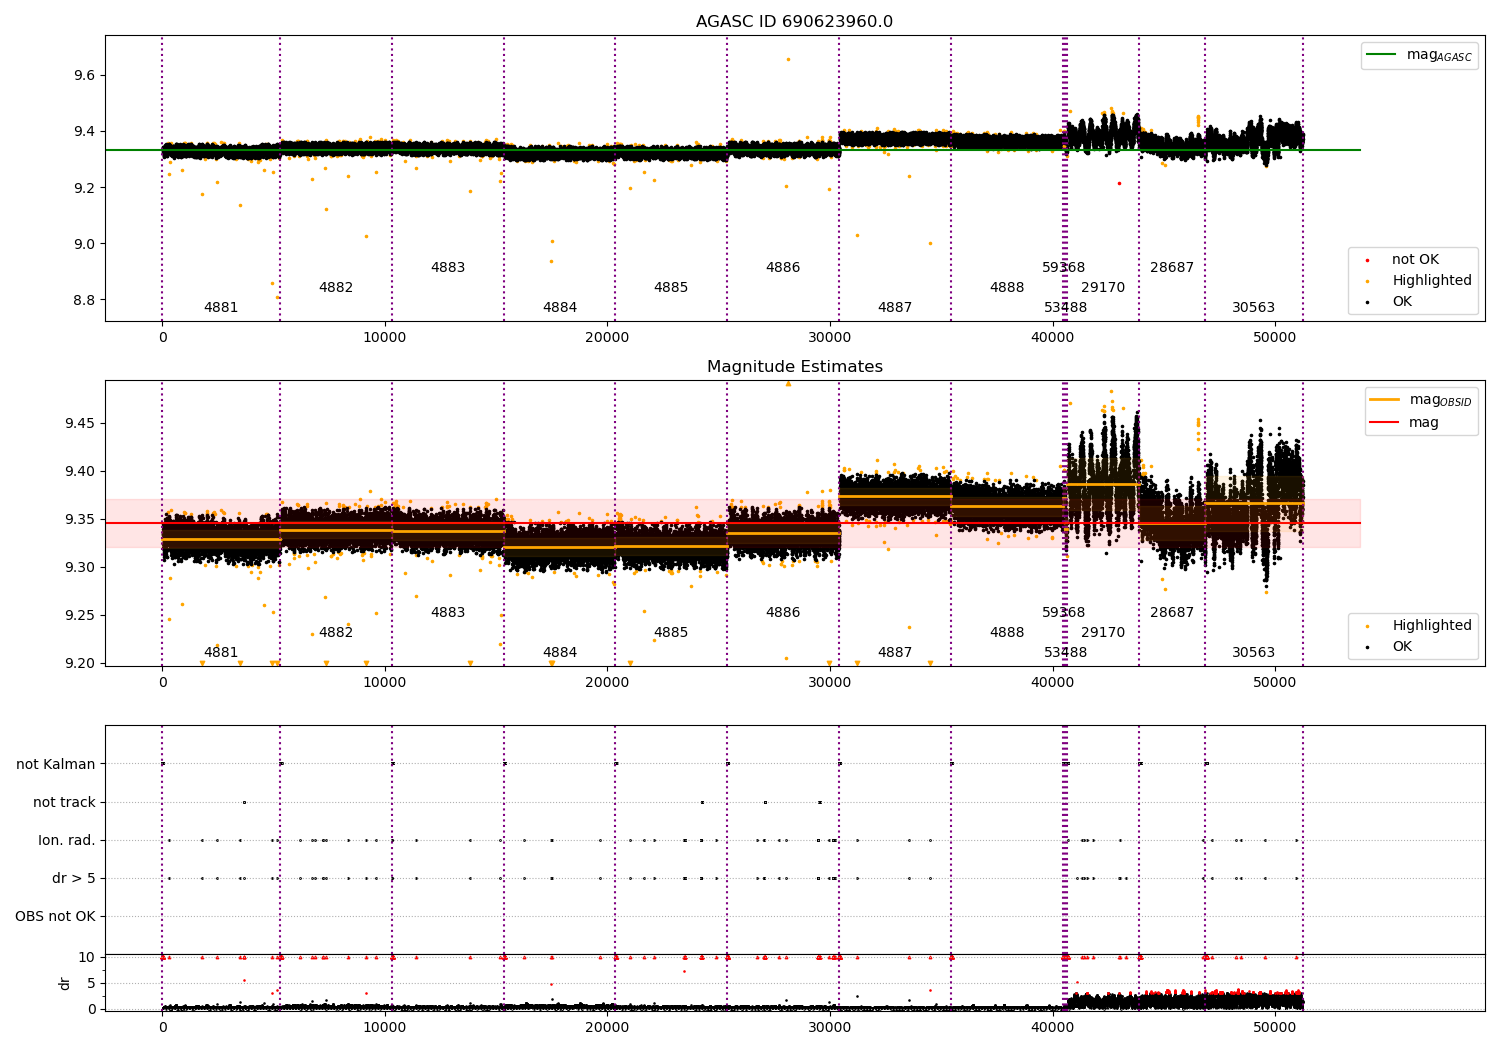Click the 10 tick on the dr axis
1500x1050 pixels.
click(x=87, y=958)
